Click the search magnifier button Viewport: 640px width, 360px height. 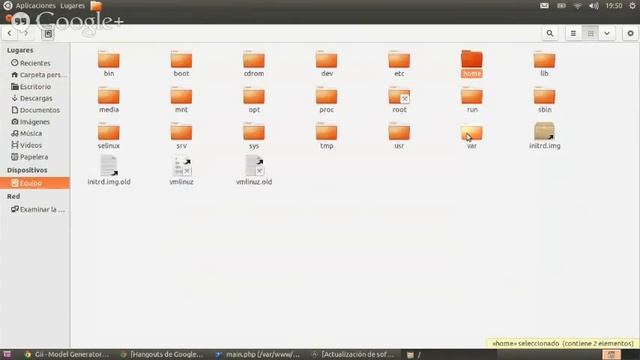(550, 33)
